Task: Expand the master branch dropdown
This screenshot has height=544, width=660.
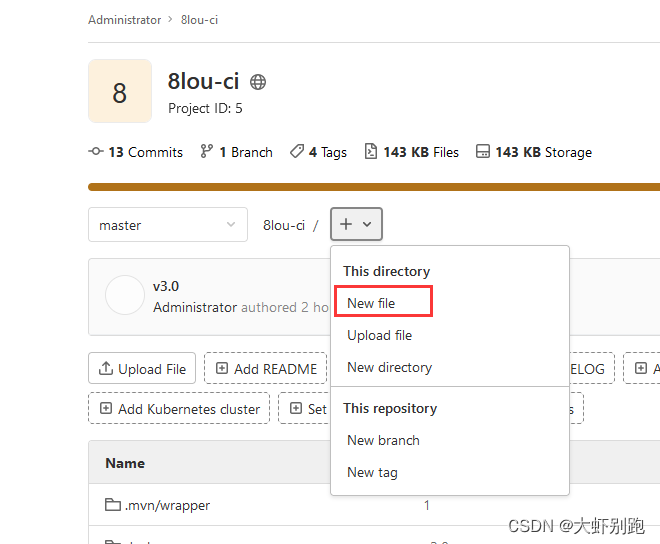Action: pyautogui.click(x=167, y=225)
